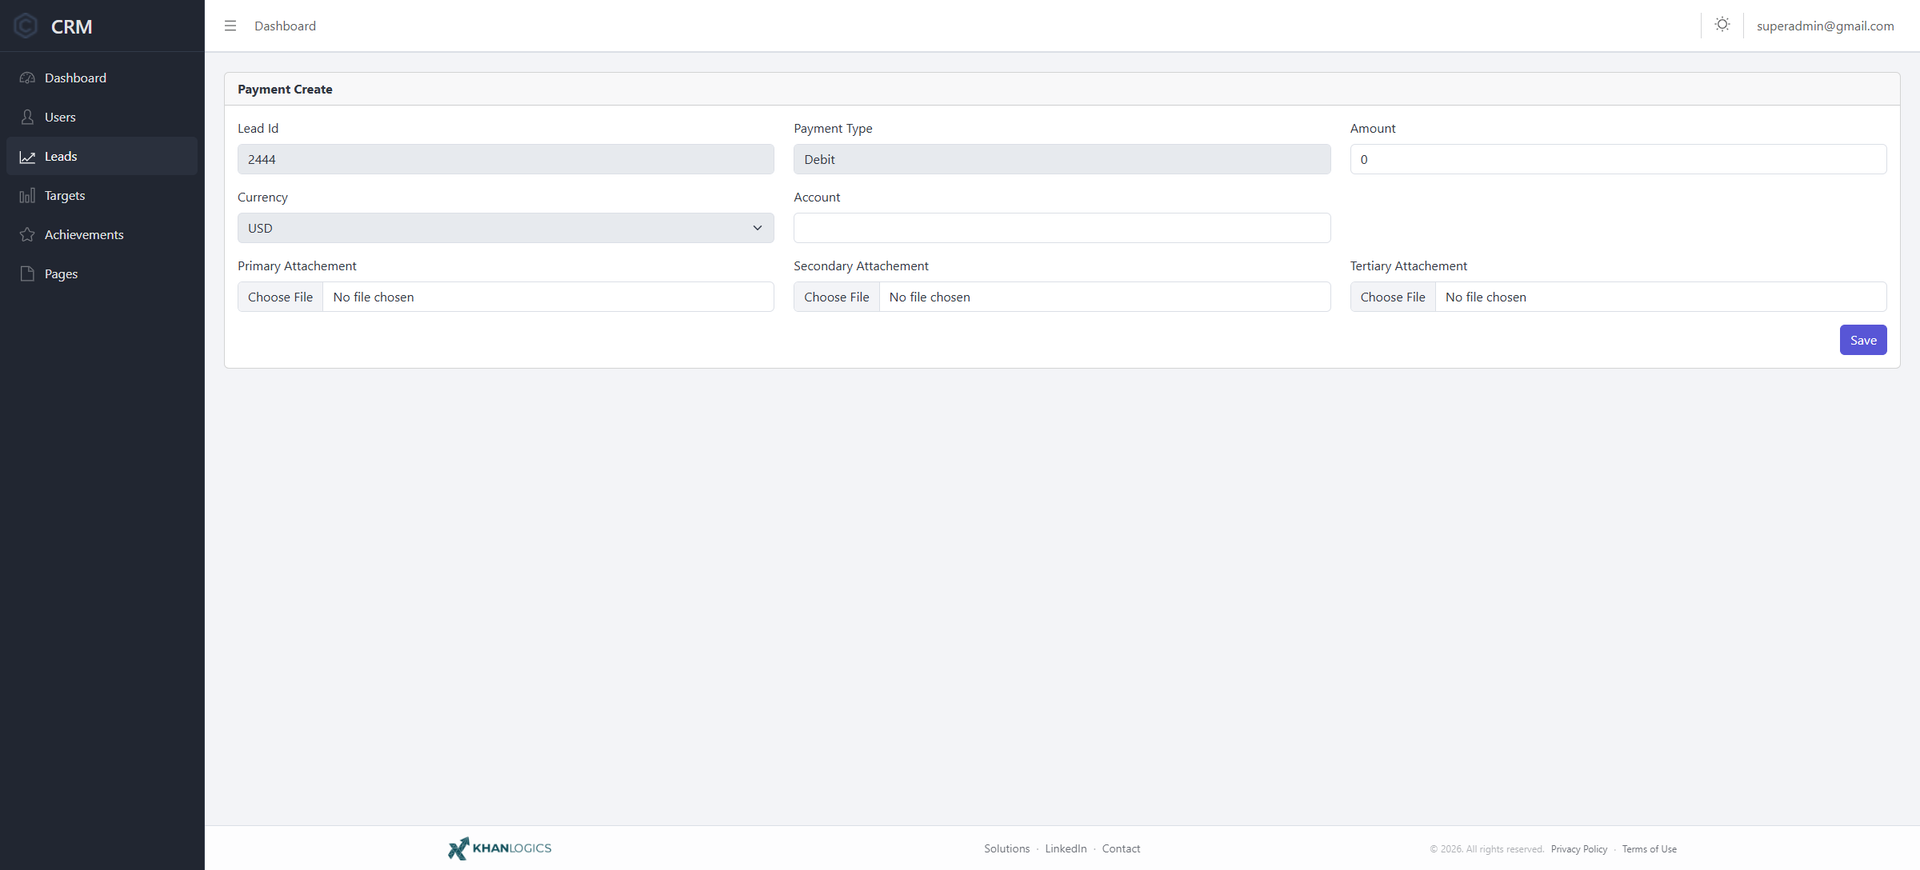Click the Payment Create card heading
The height and width of the screenshot is (870, 1920).
tap(285, 89)
